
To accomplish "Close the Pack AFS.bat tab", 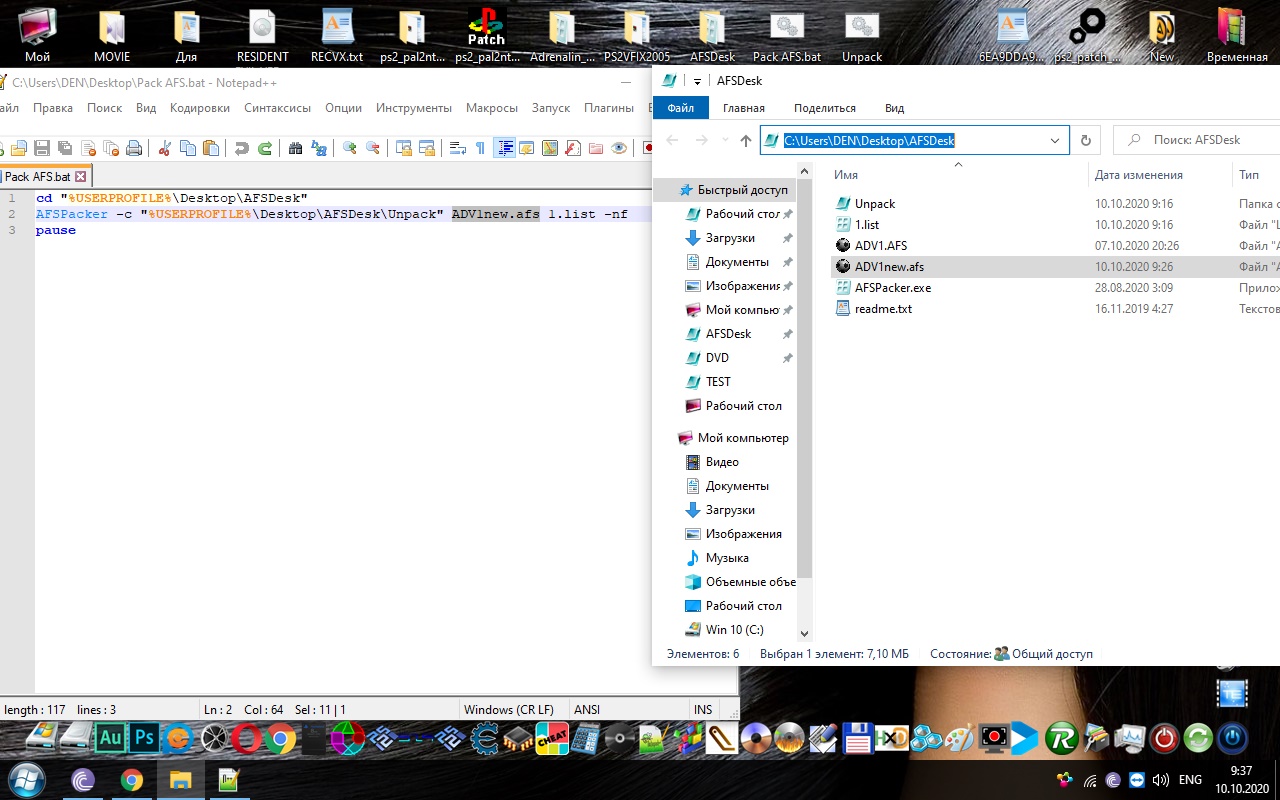I will (81, 177).
